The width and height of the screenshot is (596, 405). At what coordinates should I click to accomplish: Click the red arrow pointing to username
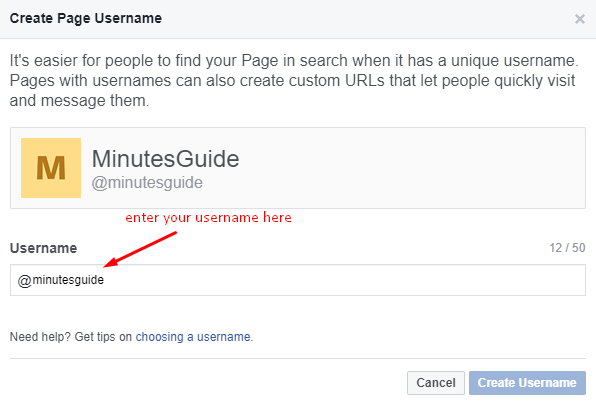click(140, 249)
